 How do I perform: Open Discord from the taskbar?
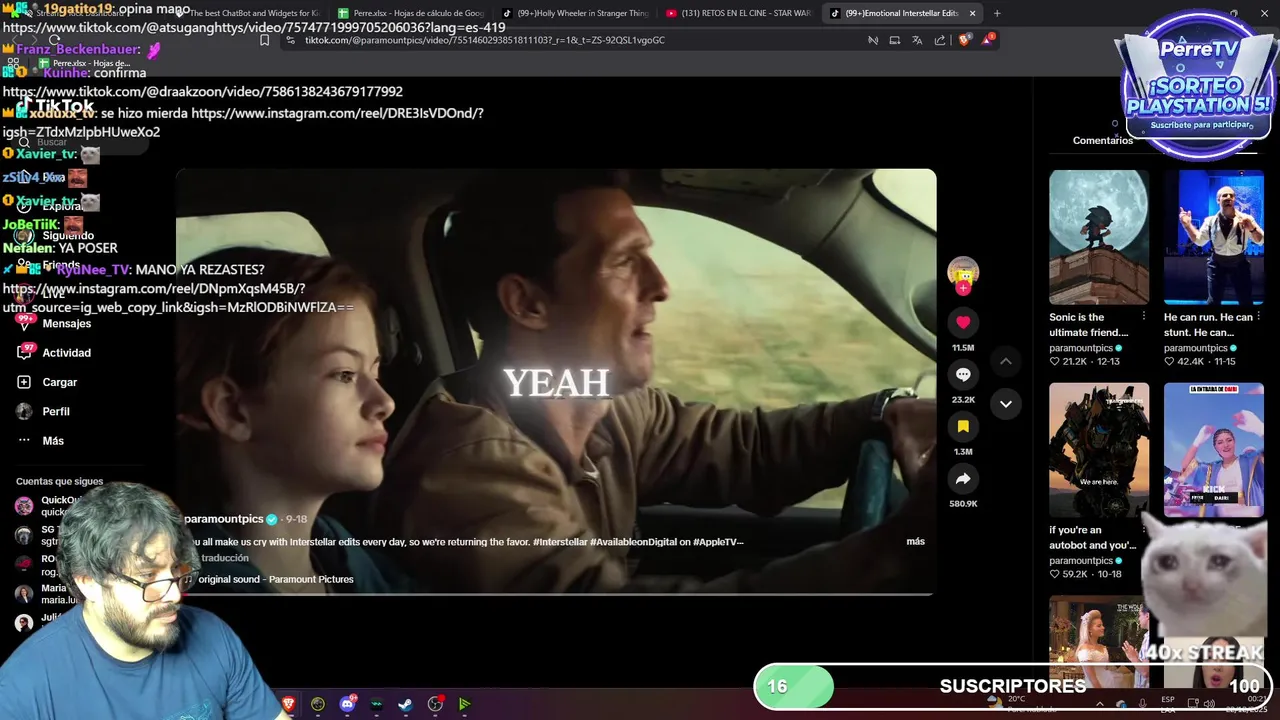pyautogui.click(x=348, y=704)
